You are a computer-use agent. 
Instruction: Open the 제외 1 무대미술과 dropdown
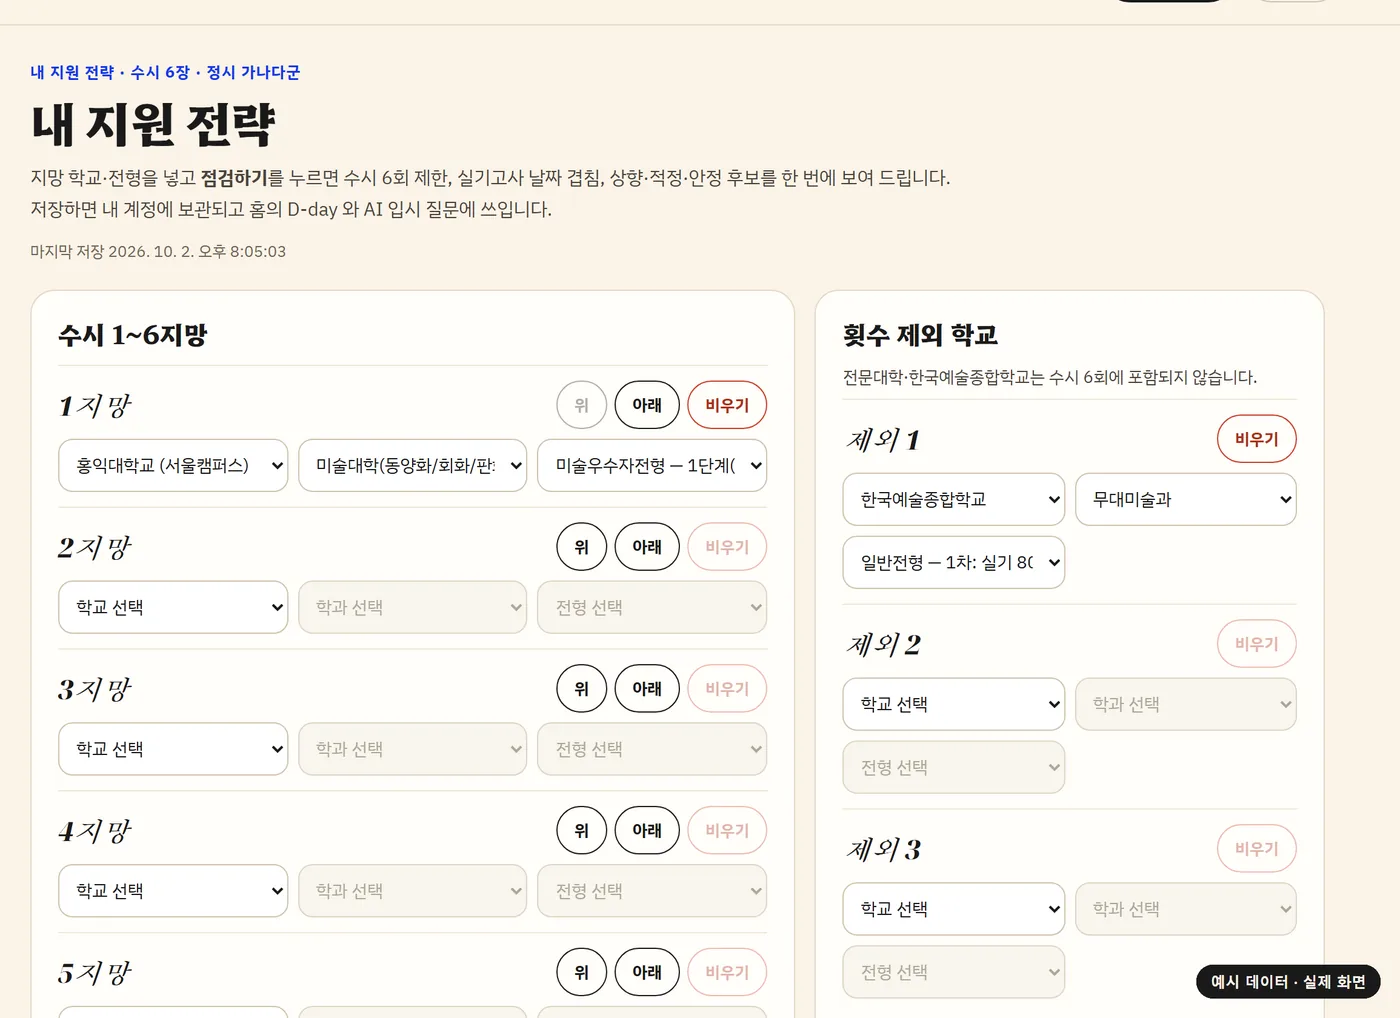(x=1186, y=499)
